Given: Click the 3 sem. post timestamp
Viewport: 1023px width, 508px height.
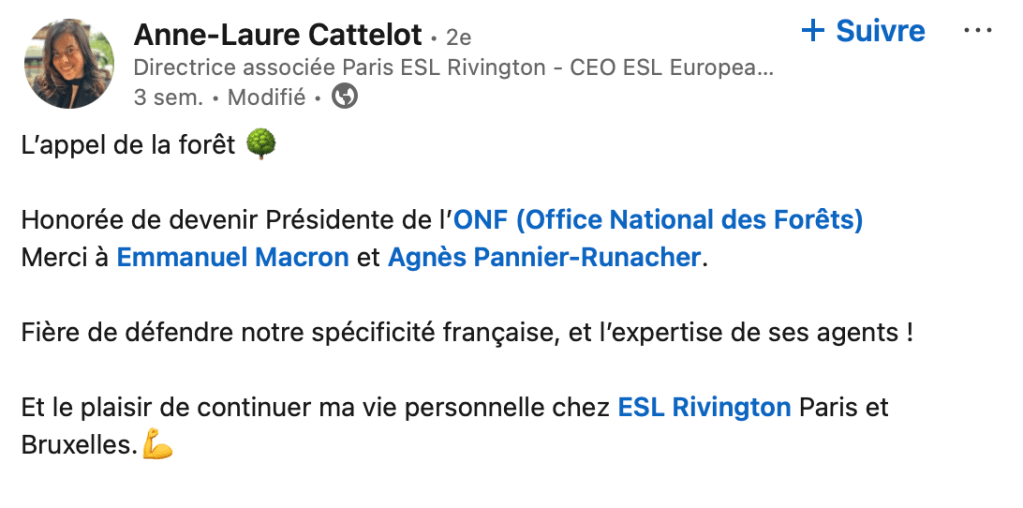Looking at the screenshot, I should click(x=168, y=97).
